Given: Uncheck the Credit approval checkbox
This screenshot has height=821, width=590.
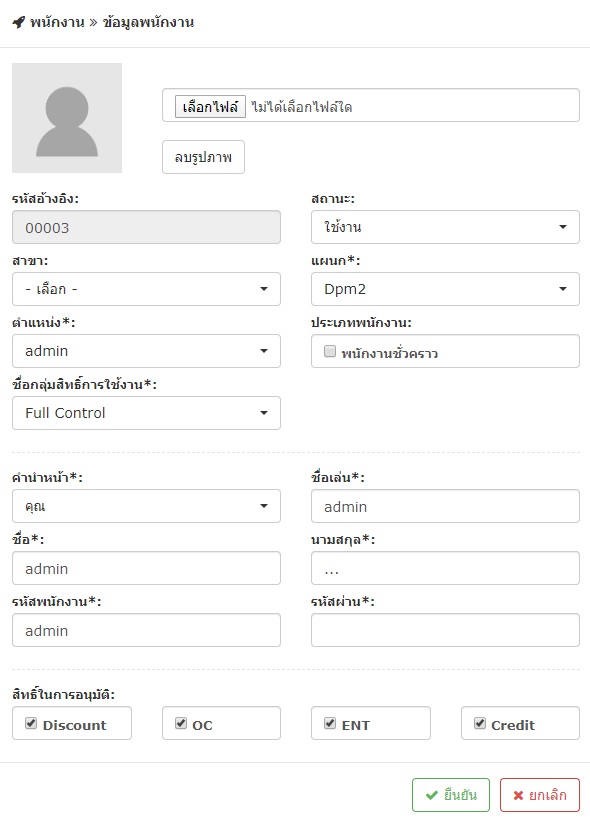Looking at the screenshot, I should coord(480,723).
